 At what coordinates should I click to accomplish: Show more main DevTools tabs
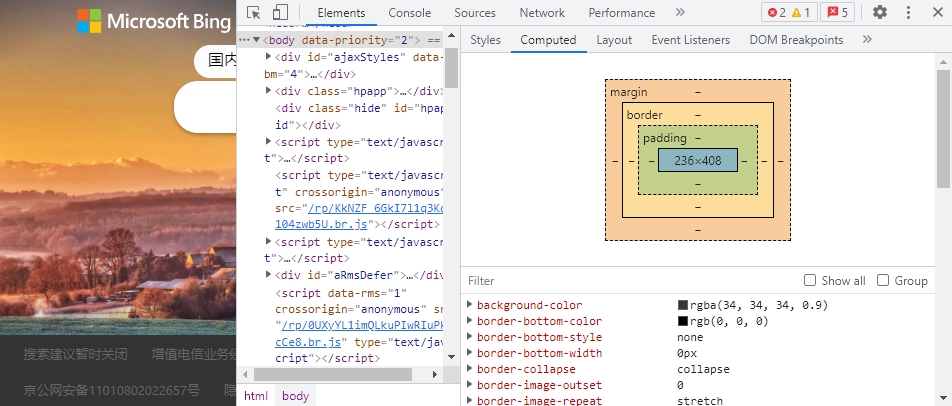(680, 13)
